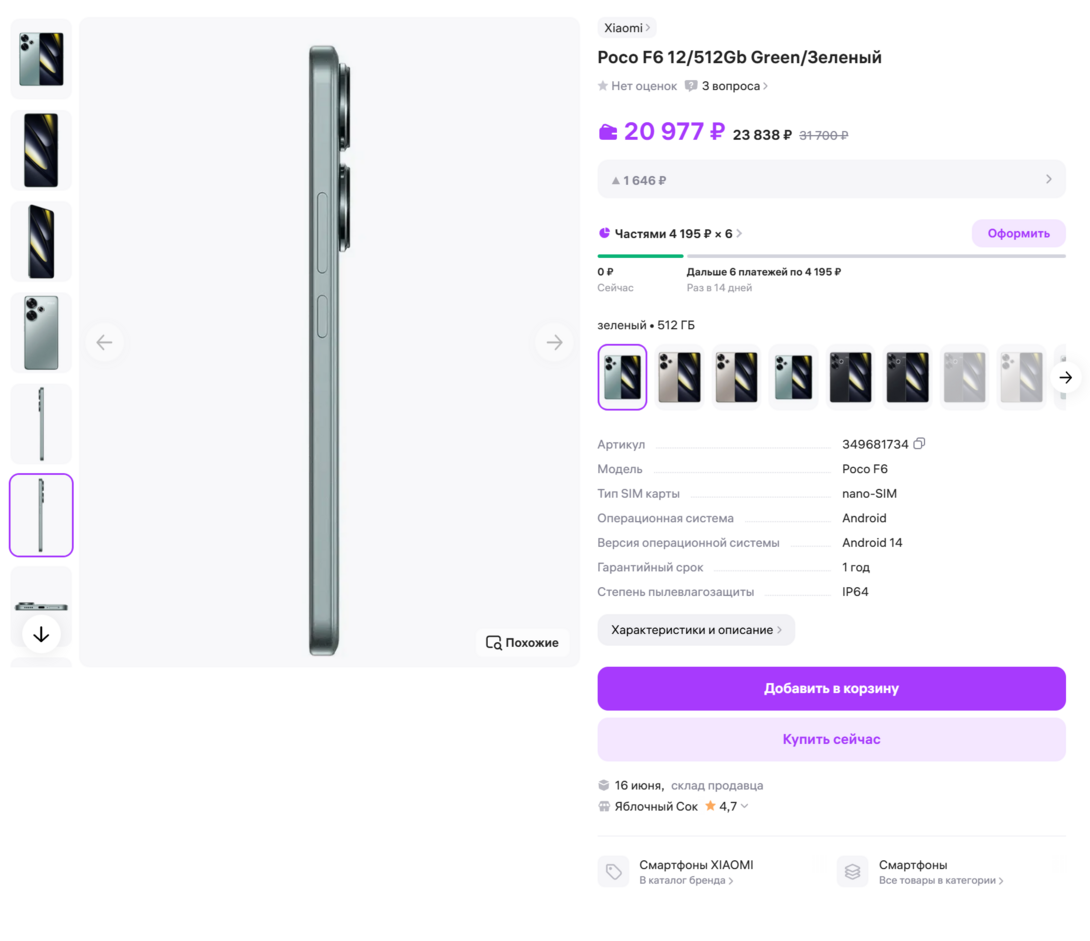Select the first thumbnail of phone front and back
The width and height of the screenshot is (1090, 941).
(41, 59)
